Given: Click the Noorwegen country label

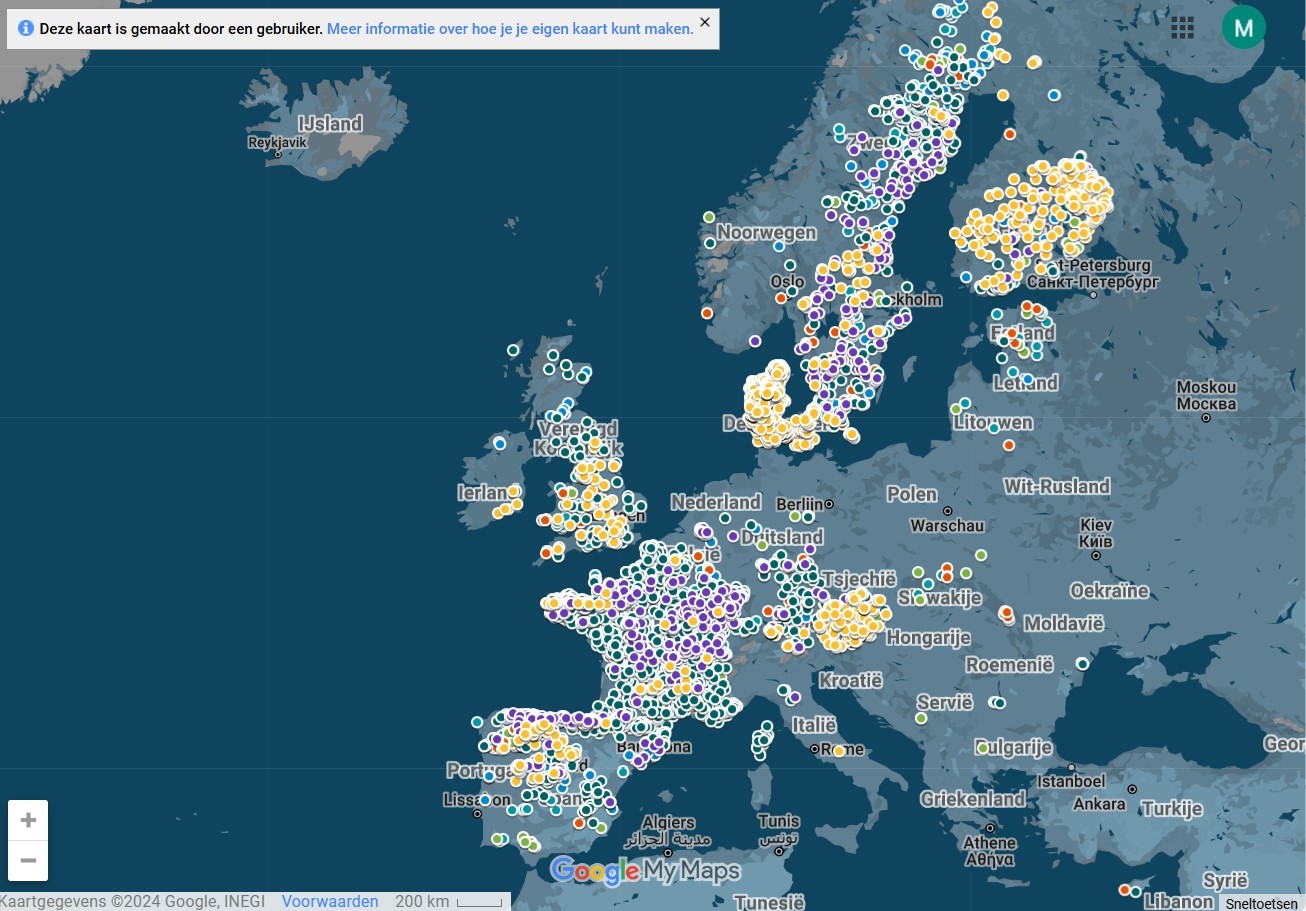Looking at the screenshot, I should [x=767, y=232].
